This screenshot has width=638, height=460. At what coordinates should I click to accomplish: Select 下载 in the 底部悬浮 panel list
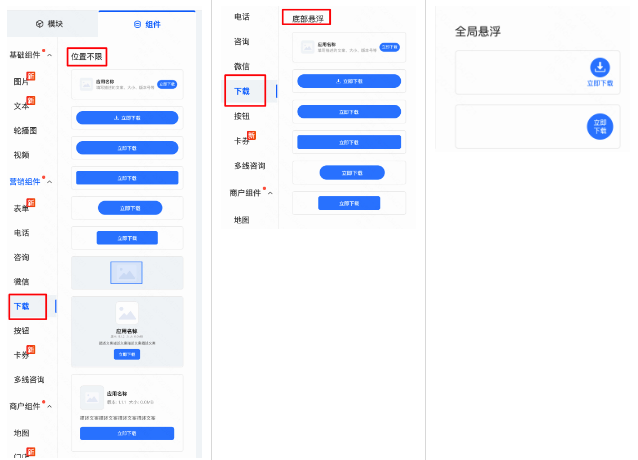pyautogui.click(x=242, y=91)
